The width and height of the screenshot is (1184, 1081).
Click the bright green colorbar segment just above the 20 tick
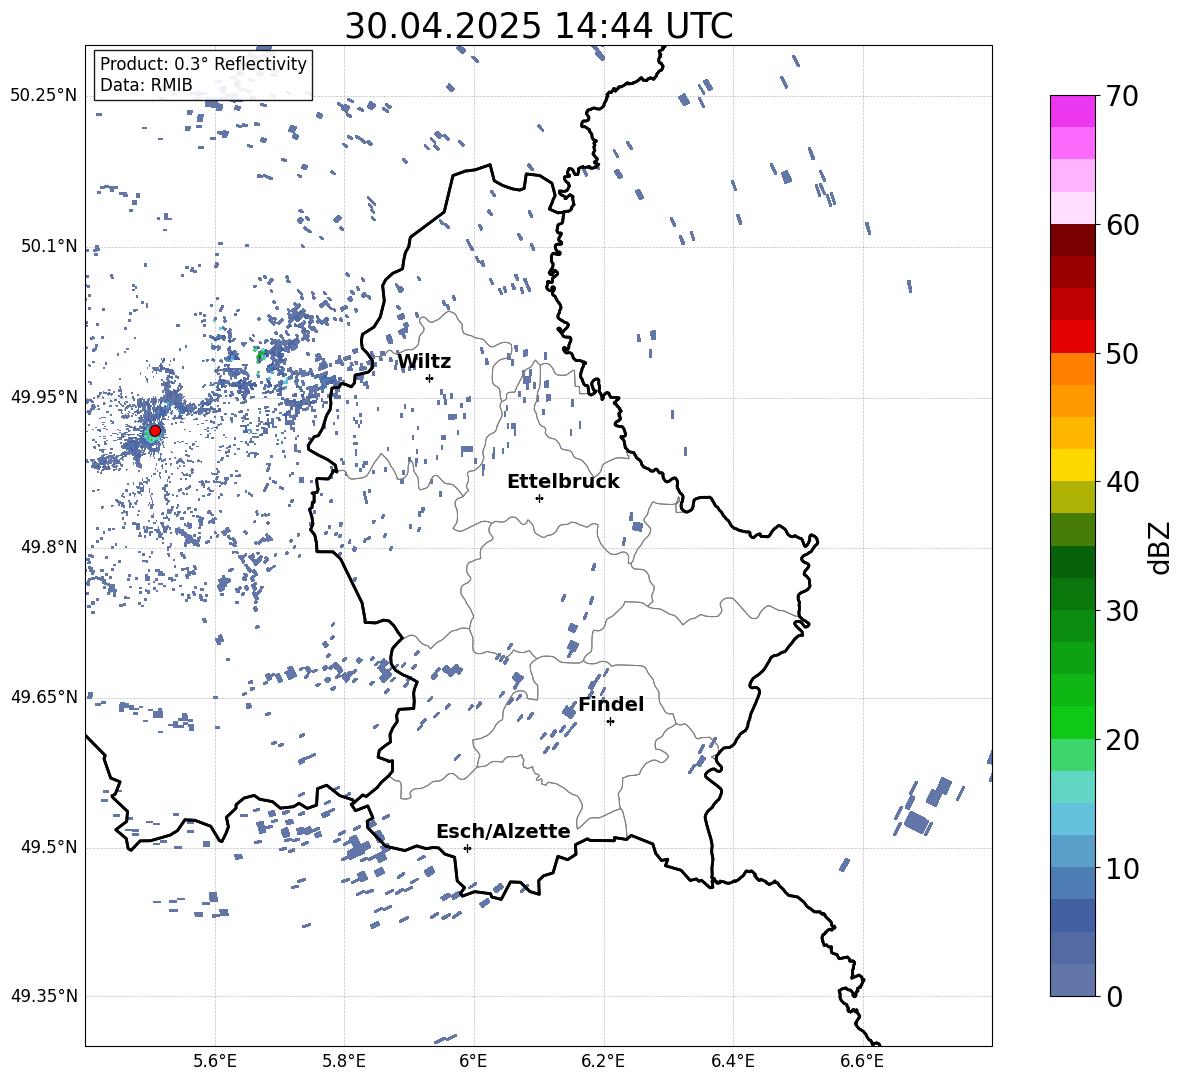(x=1072, y=723)
